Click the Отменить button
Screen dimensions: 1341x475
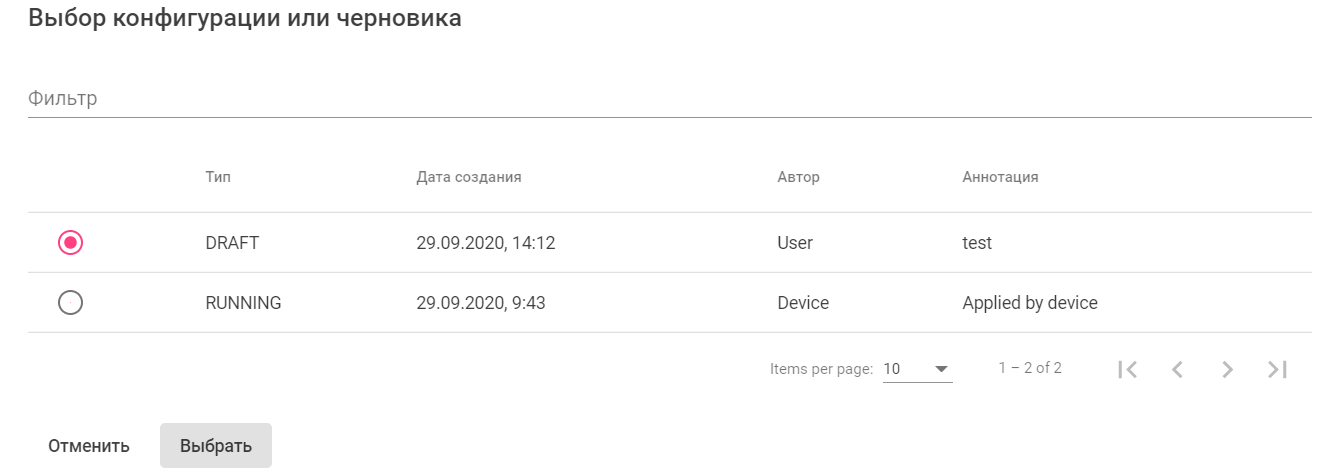[89, 446]
